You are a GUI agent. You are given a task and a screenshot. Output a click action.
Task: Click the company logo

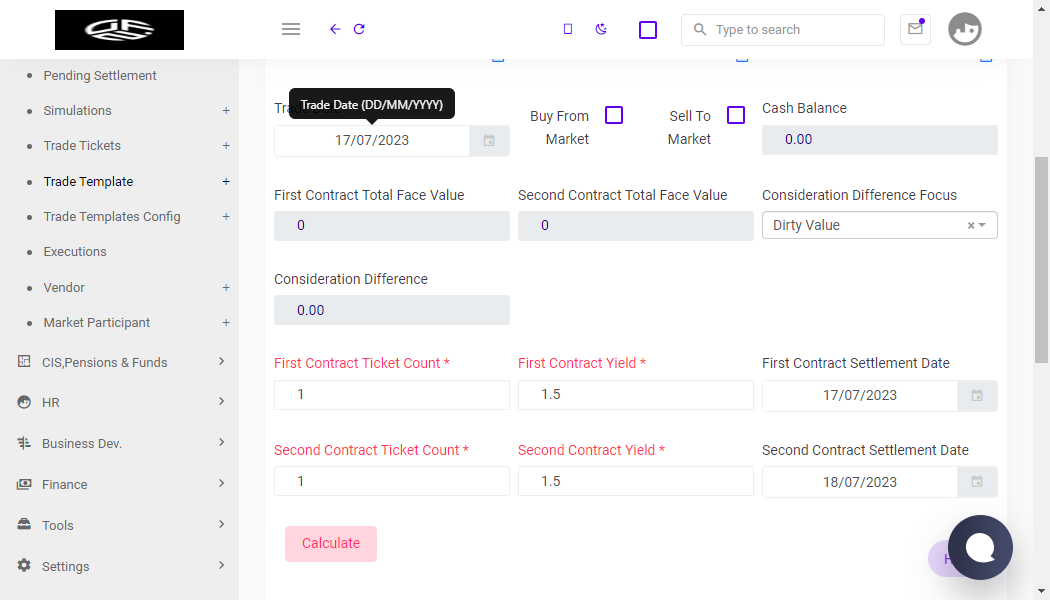119,29
